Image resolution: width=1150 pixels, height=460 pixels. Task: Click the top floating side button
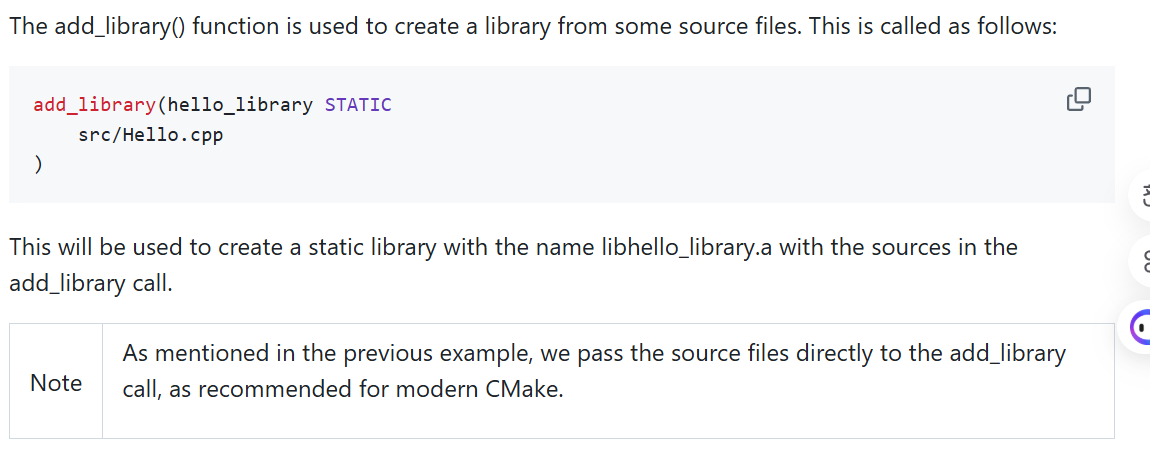click(x=1143, y=195)
